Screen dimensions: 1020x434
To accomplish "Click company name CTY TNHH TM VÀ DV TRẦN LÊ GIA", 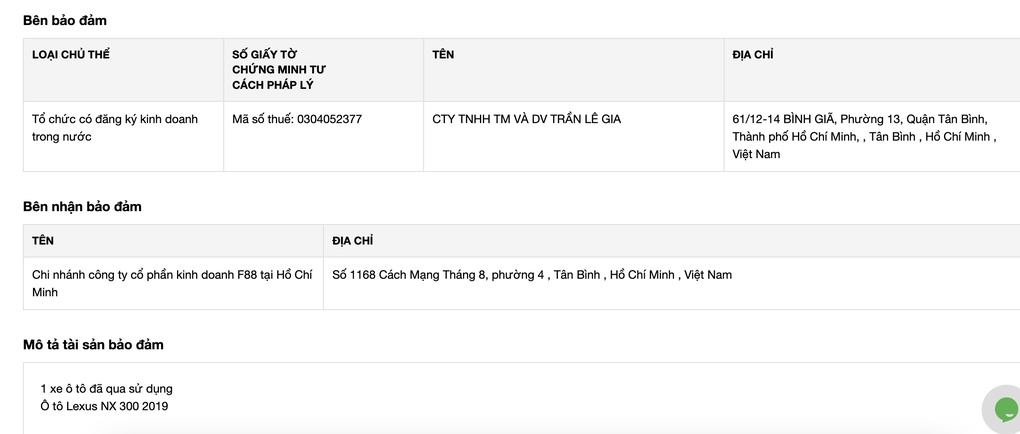I will [x=526, y=119].
